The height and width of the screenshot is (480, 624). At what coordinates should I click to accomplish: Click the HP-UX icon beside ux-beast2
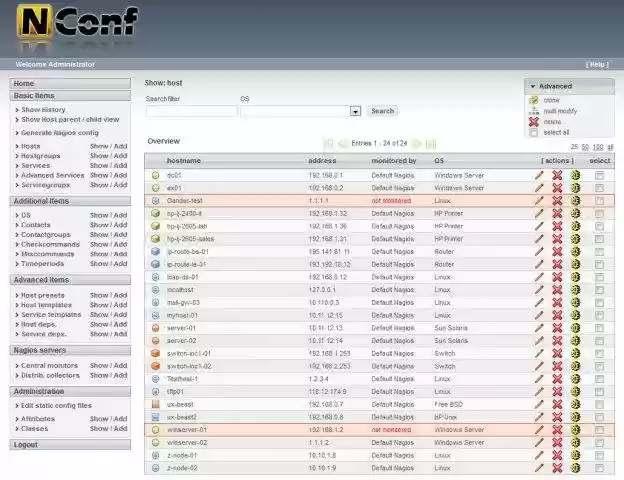[156, 417]
